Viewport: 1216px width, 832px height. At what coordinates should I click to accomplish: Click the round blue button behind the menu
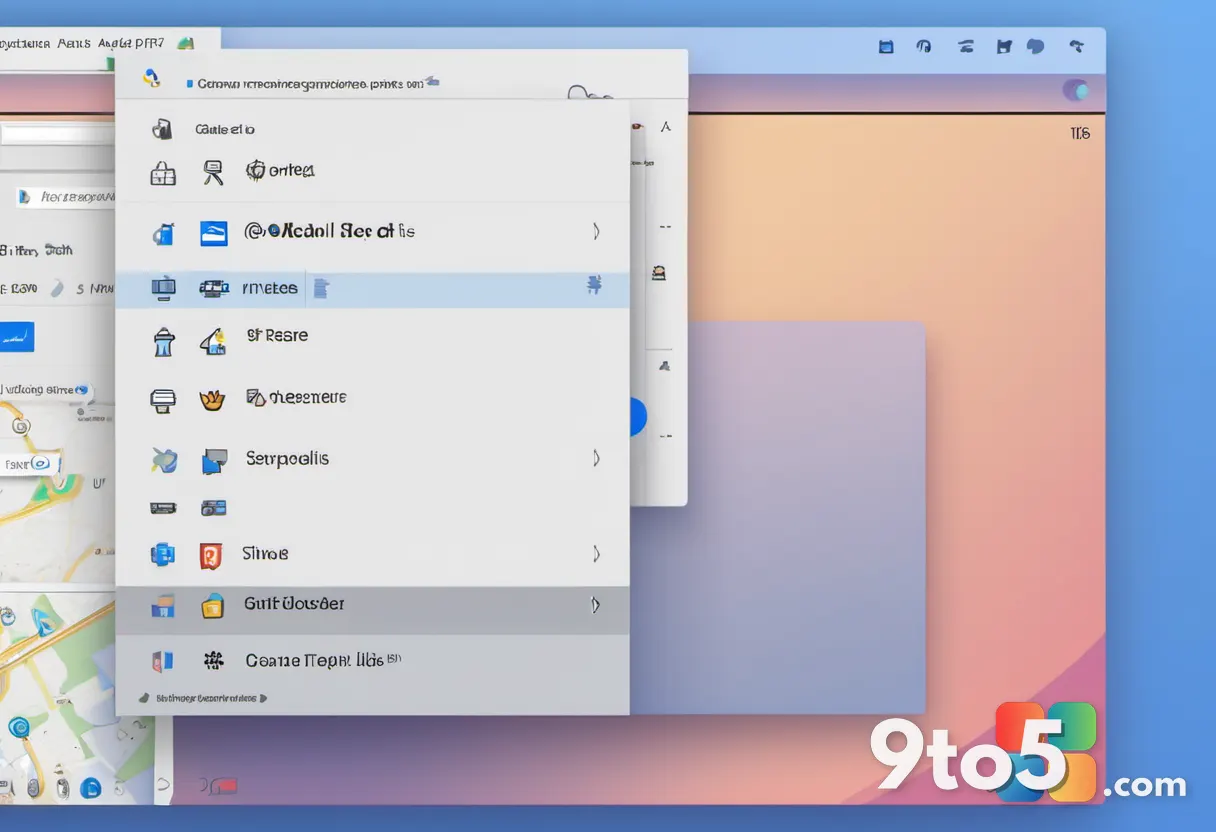638,417
